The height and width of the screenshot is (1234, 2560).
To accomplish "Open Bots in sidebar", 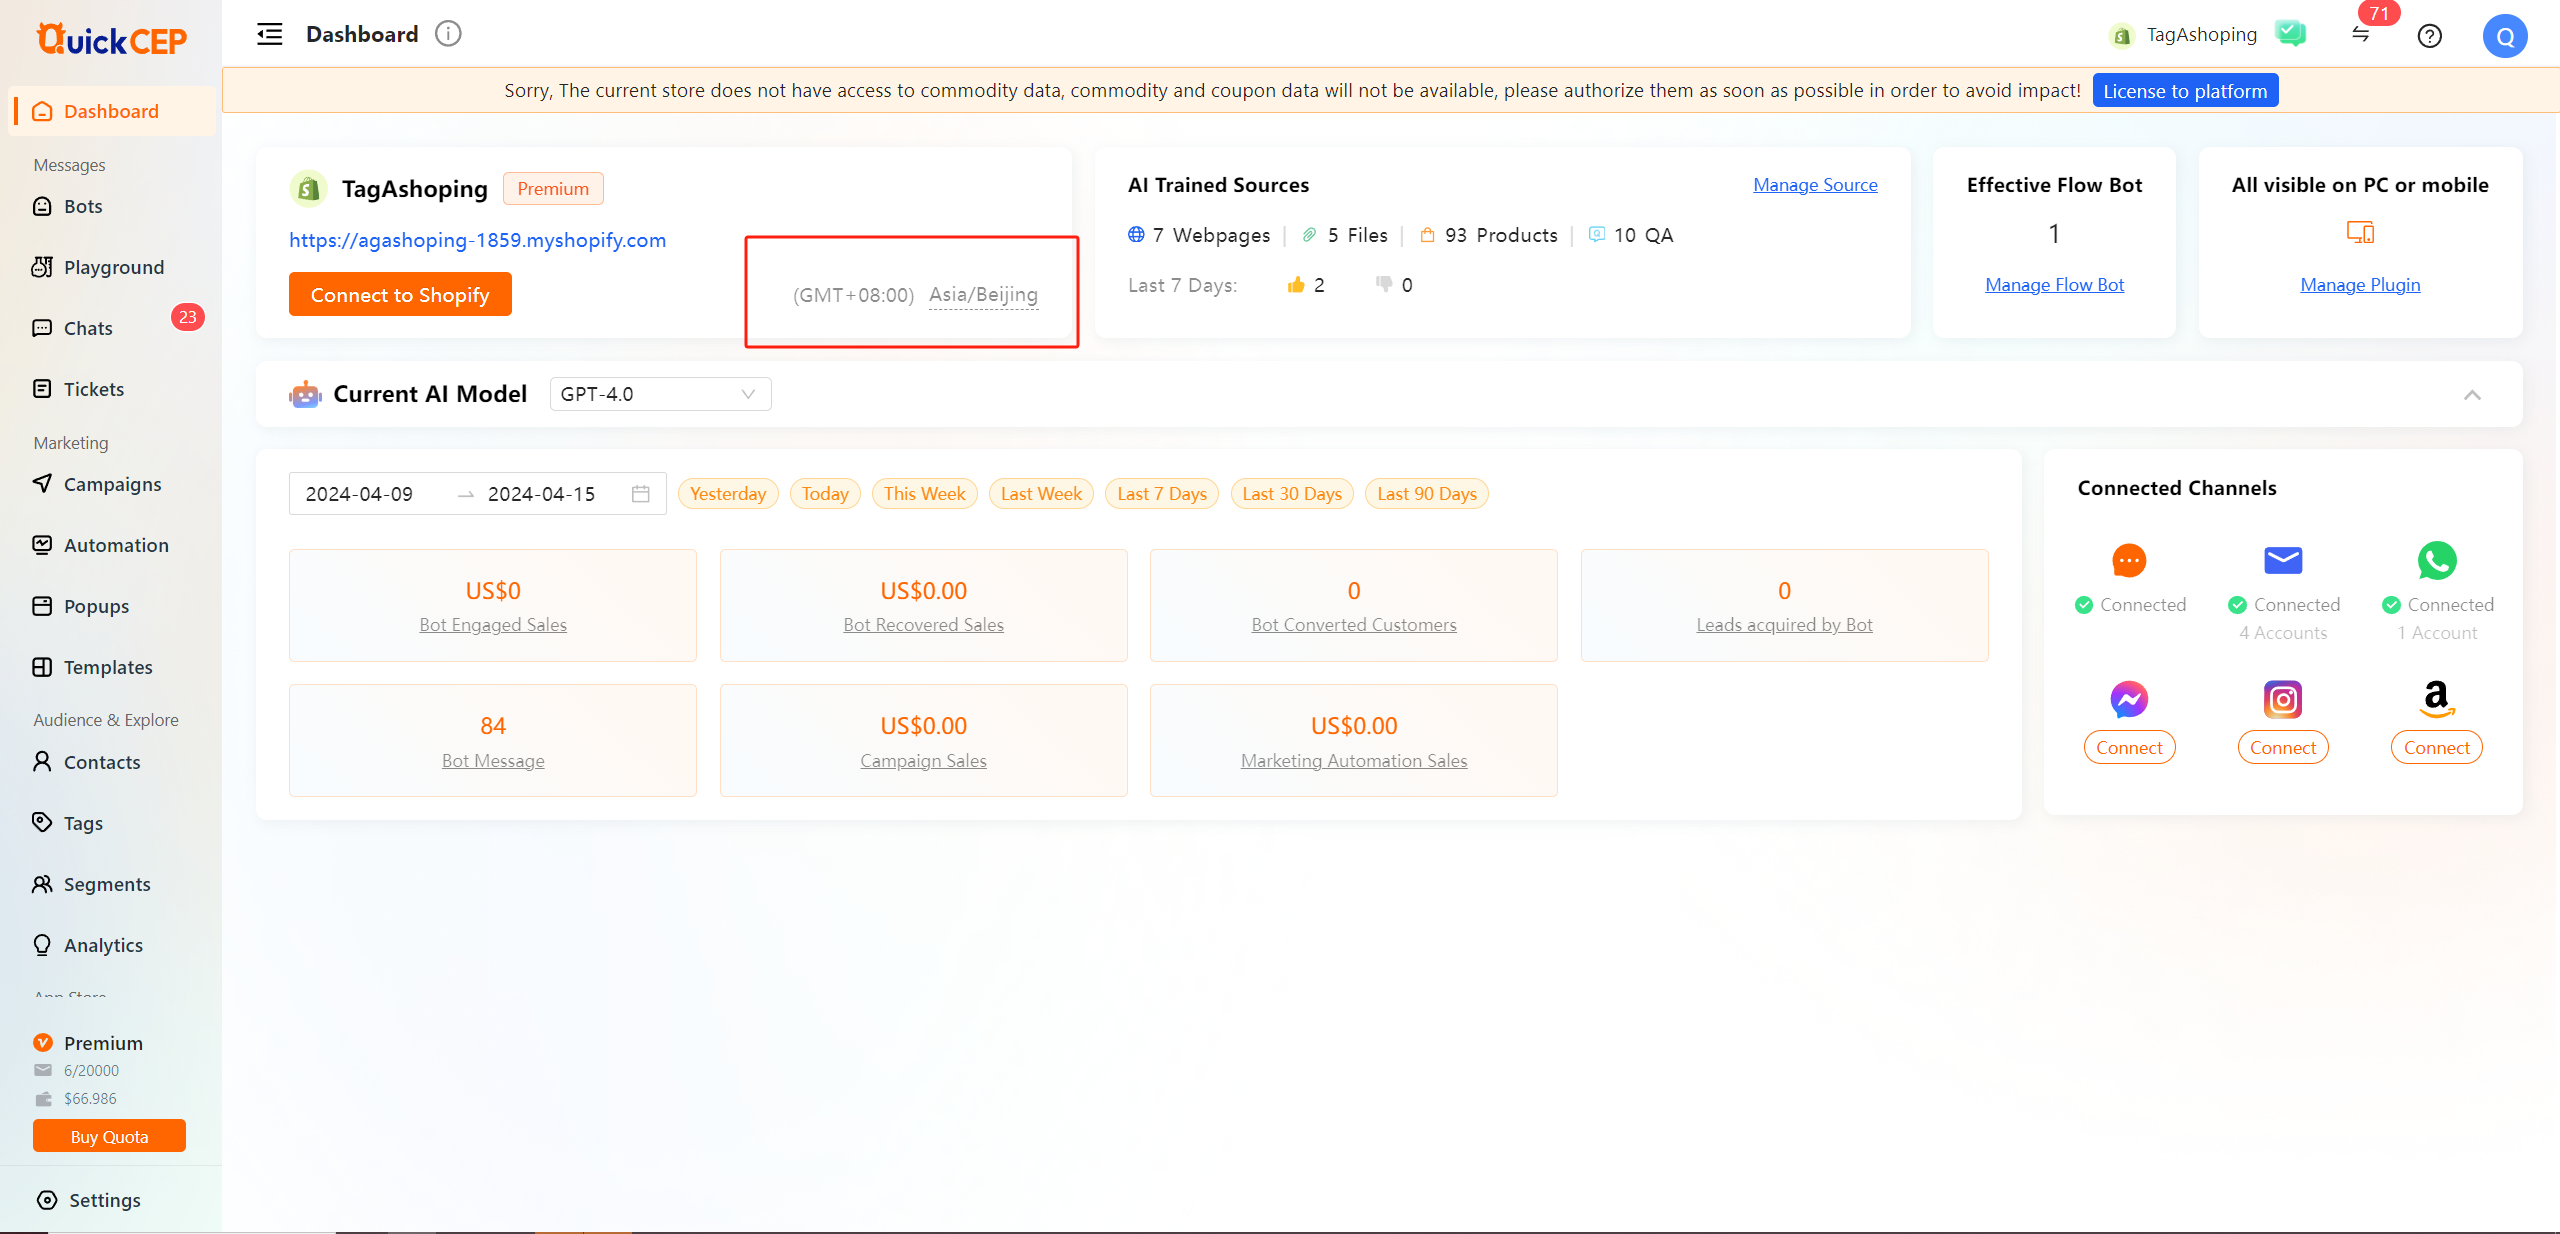I will [83, 206].
